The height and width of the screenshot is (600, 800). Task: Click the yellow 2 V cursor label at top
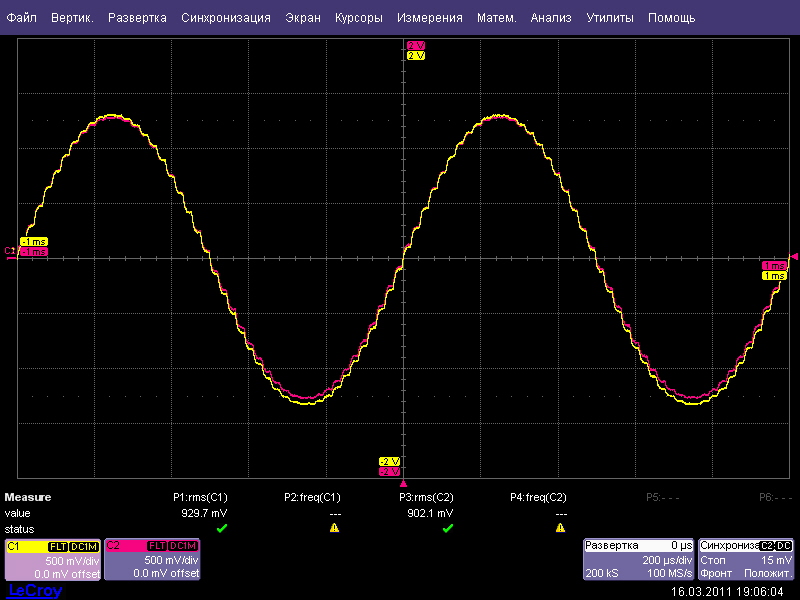[415, 56]
